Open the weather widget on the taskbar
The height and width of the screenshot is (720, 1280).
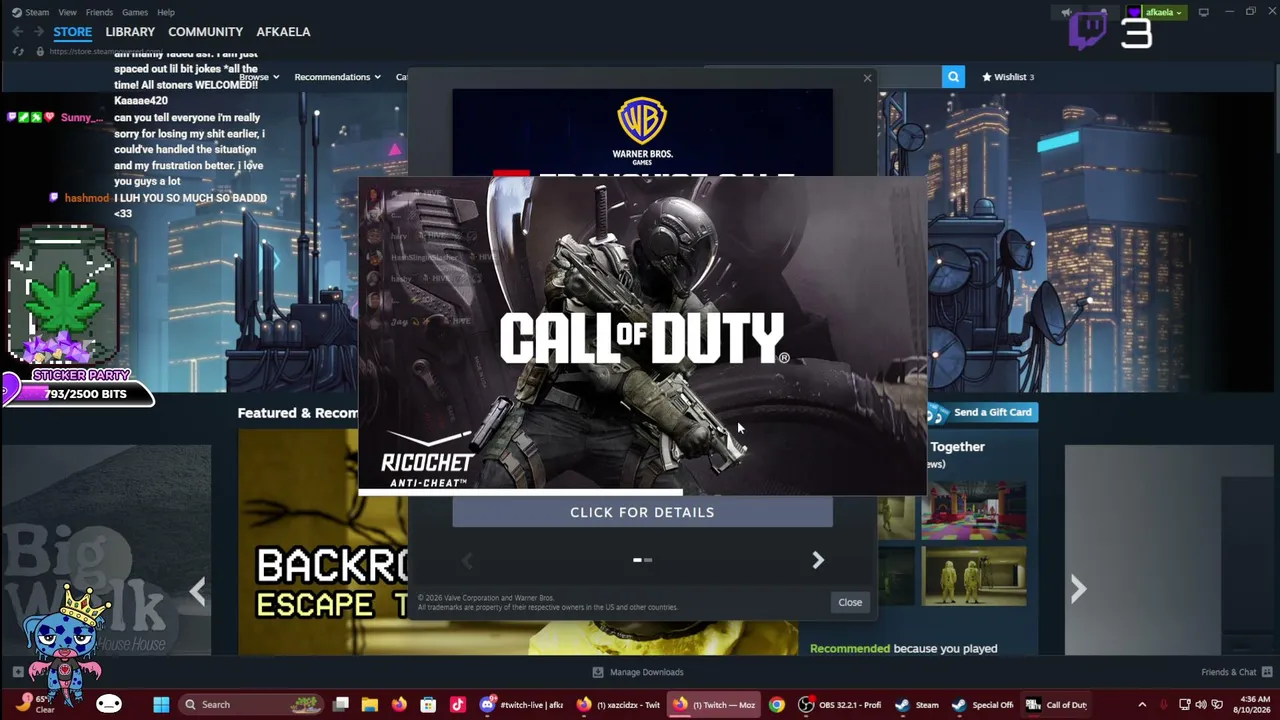[33, 704]
